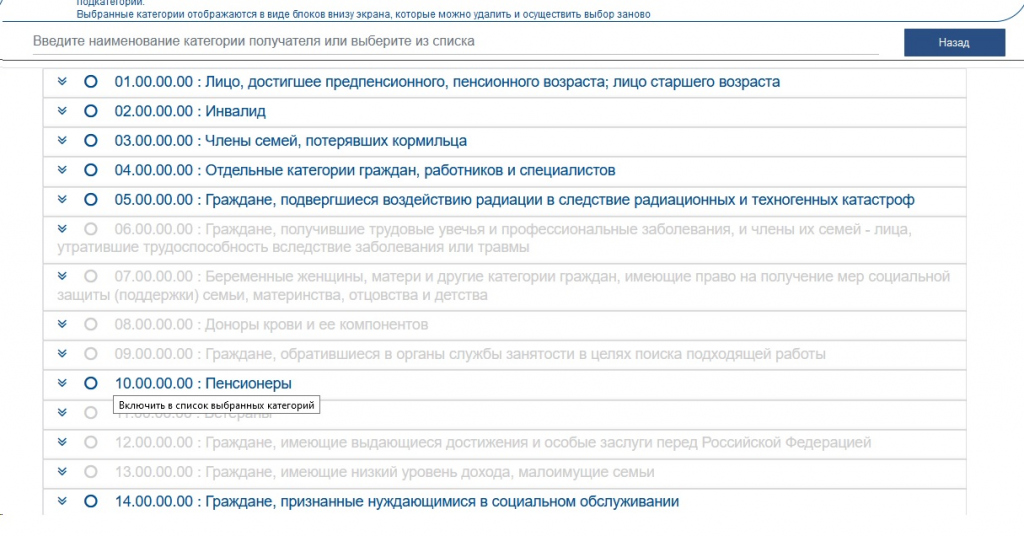Click the category name search input field

click(455, 42)
